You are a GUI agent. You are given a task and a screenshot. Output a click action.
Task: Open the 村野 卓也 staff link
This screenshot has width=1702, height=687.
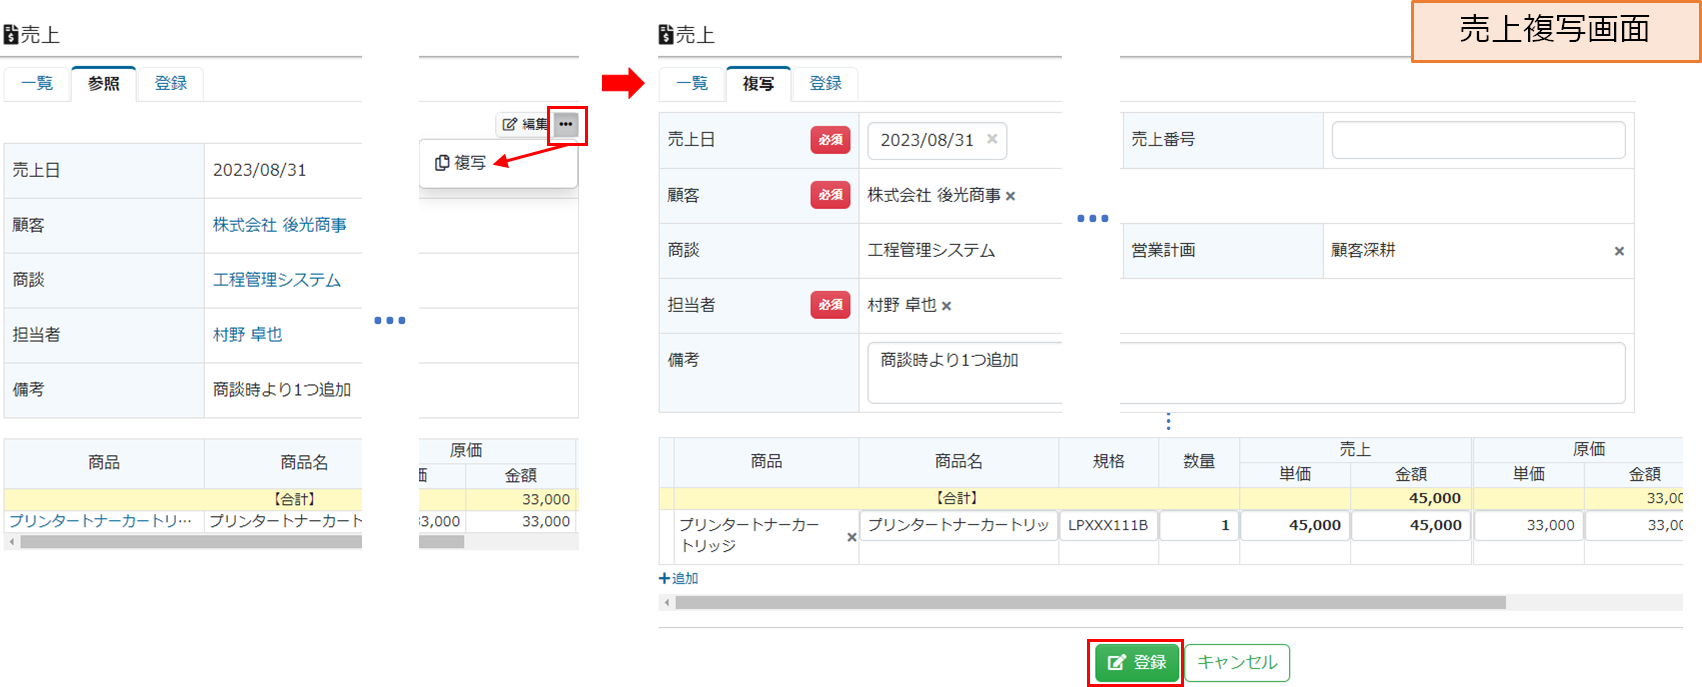[247, 335]
